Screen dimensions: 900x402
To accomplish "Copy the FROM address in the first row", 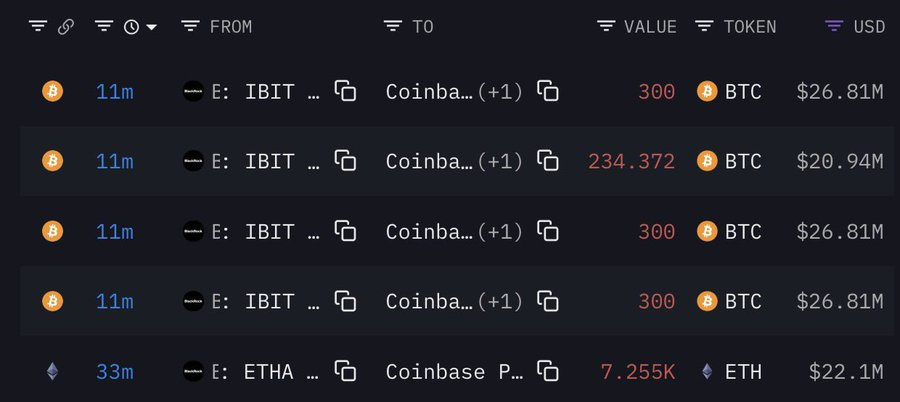I will pyautogui.click(x=345, y=92).
